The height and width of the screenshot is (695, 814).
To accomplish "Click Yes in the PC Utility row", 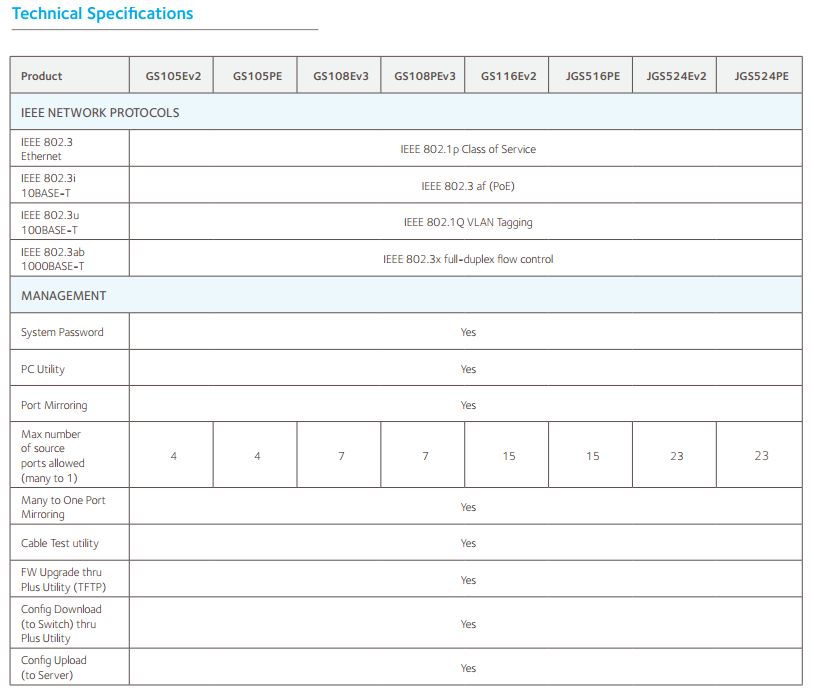I will coord(468,369).
